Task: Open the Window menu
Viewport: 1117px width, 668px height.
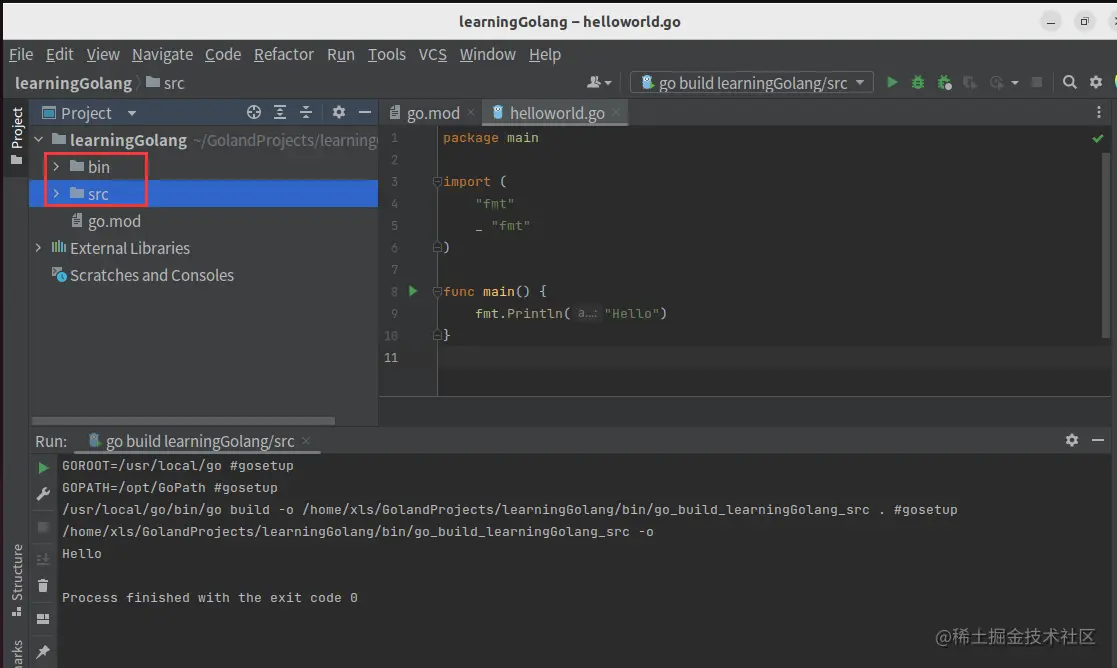Action: [x=487, y=54]
